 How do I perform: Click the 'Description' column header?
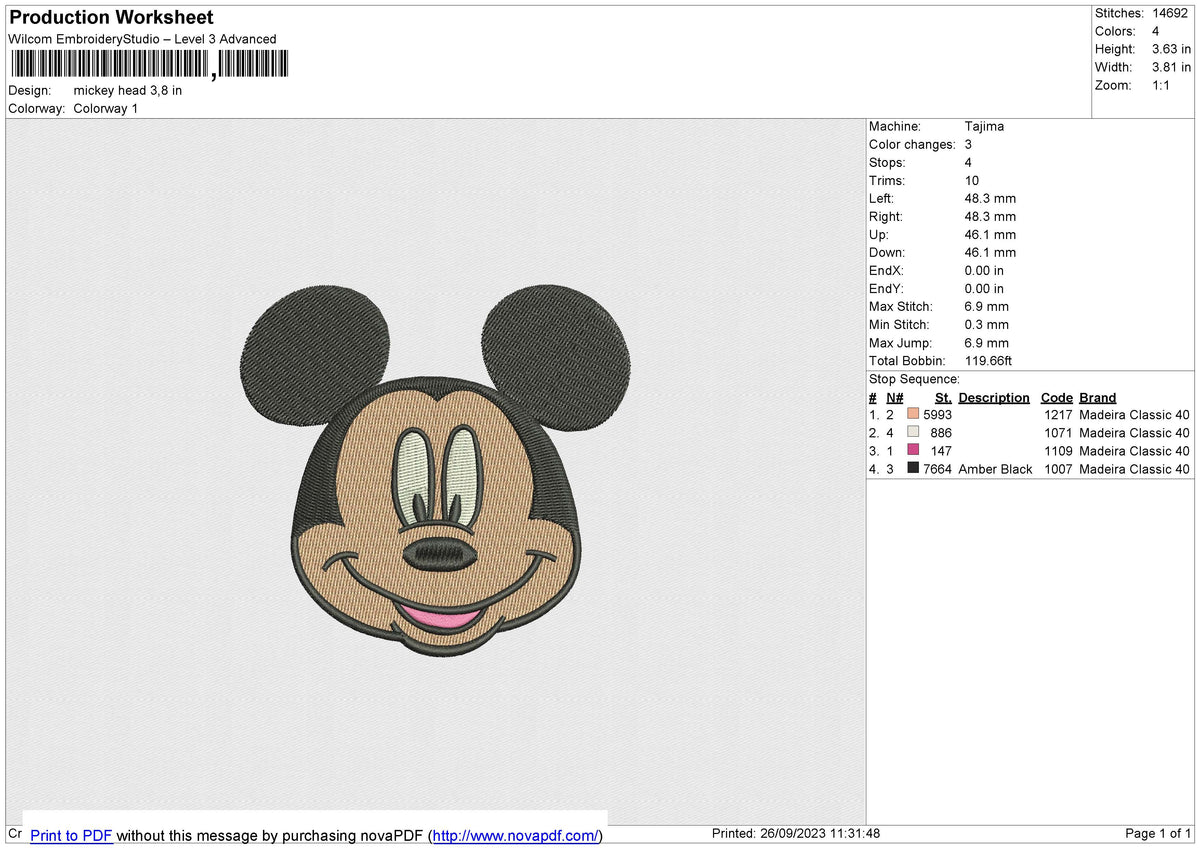tap(994, 397)
